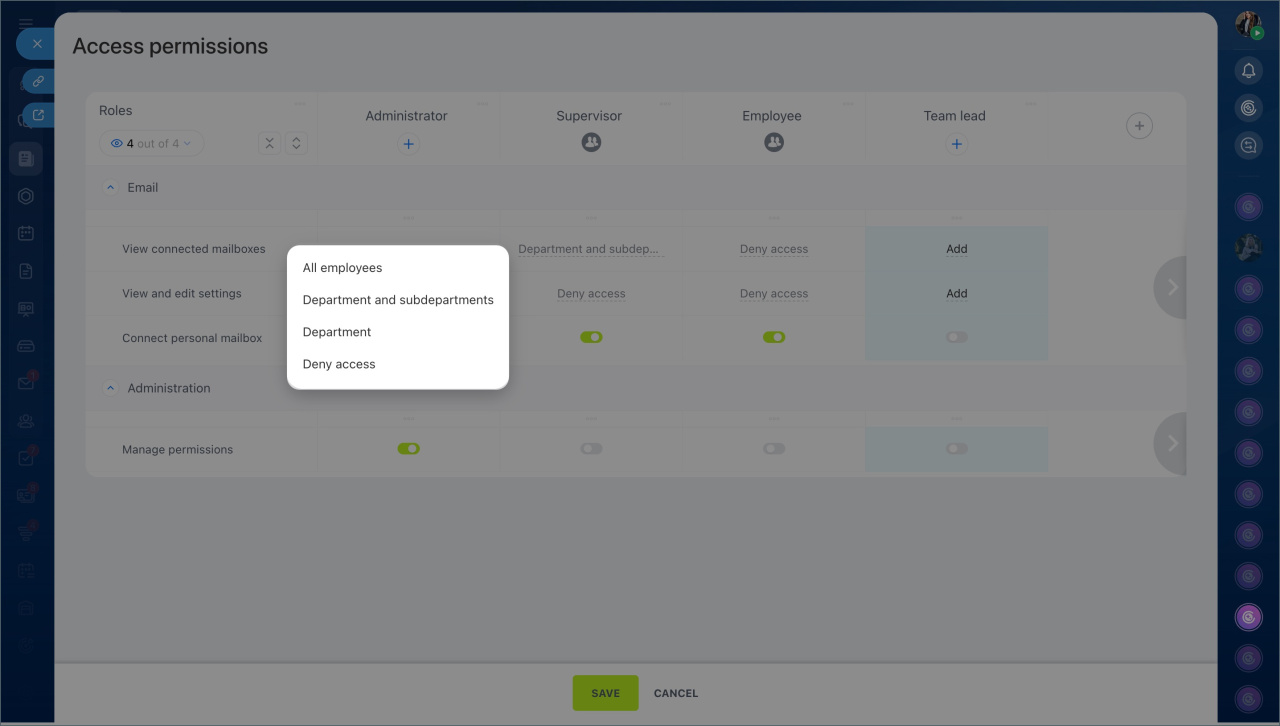
Task: Collapse the Email section
Action: click(111, 188)
